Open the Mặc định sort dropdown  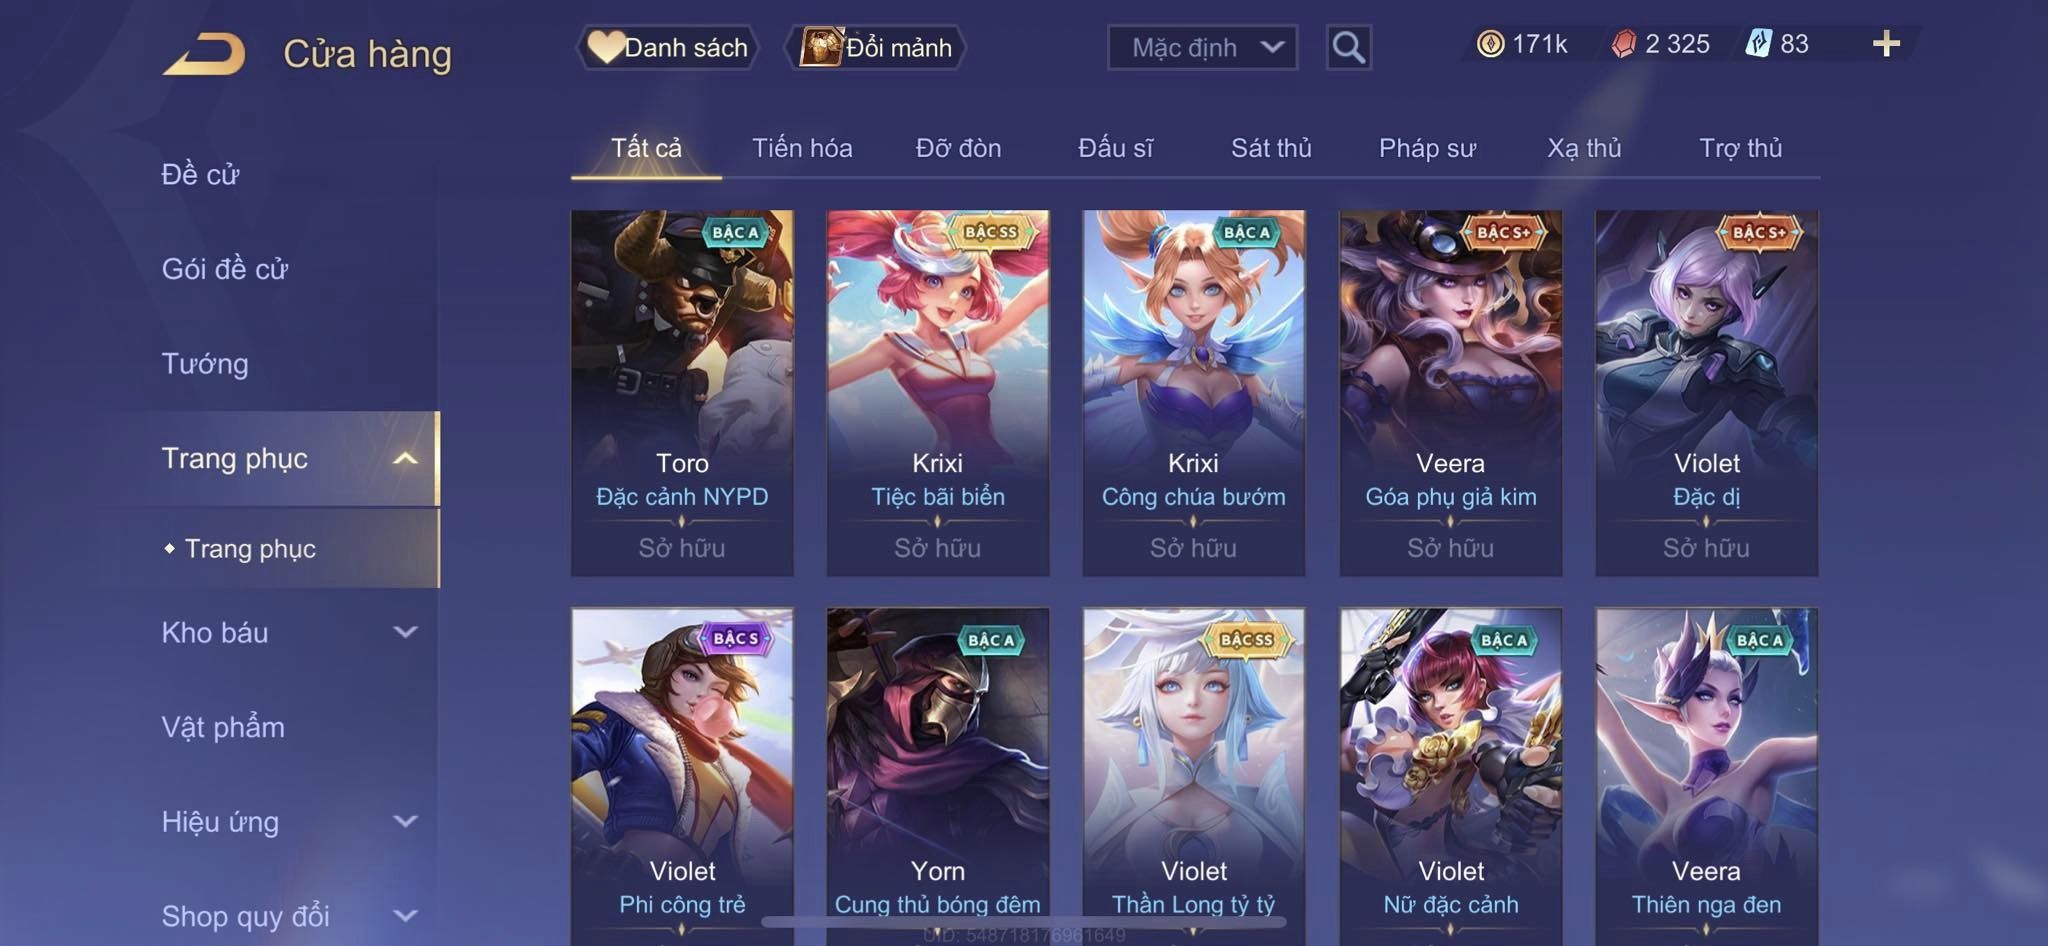click(1202, 47)
